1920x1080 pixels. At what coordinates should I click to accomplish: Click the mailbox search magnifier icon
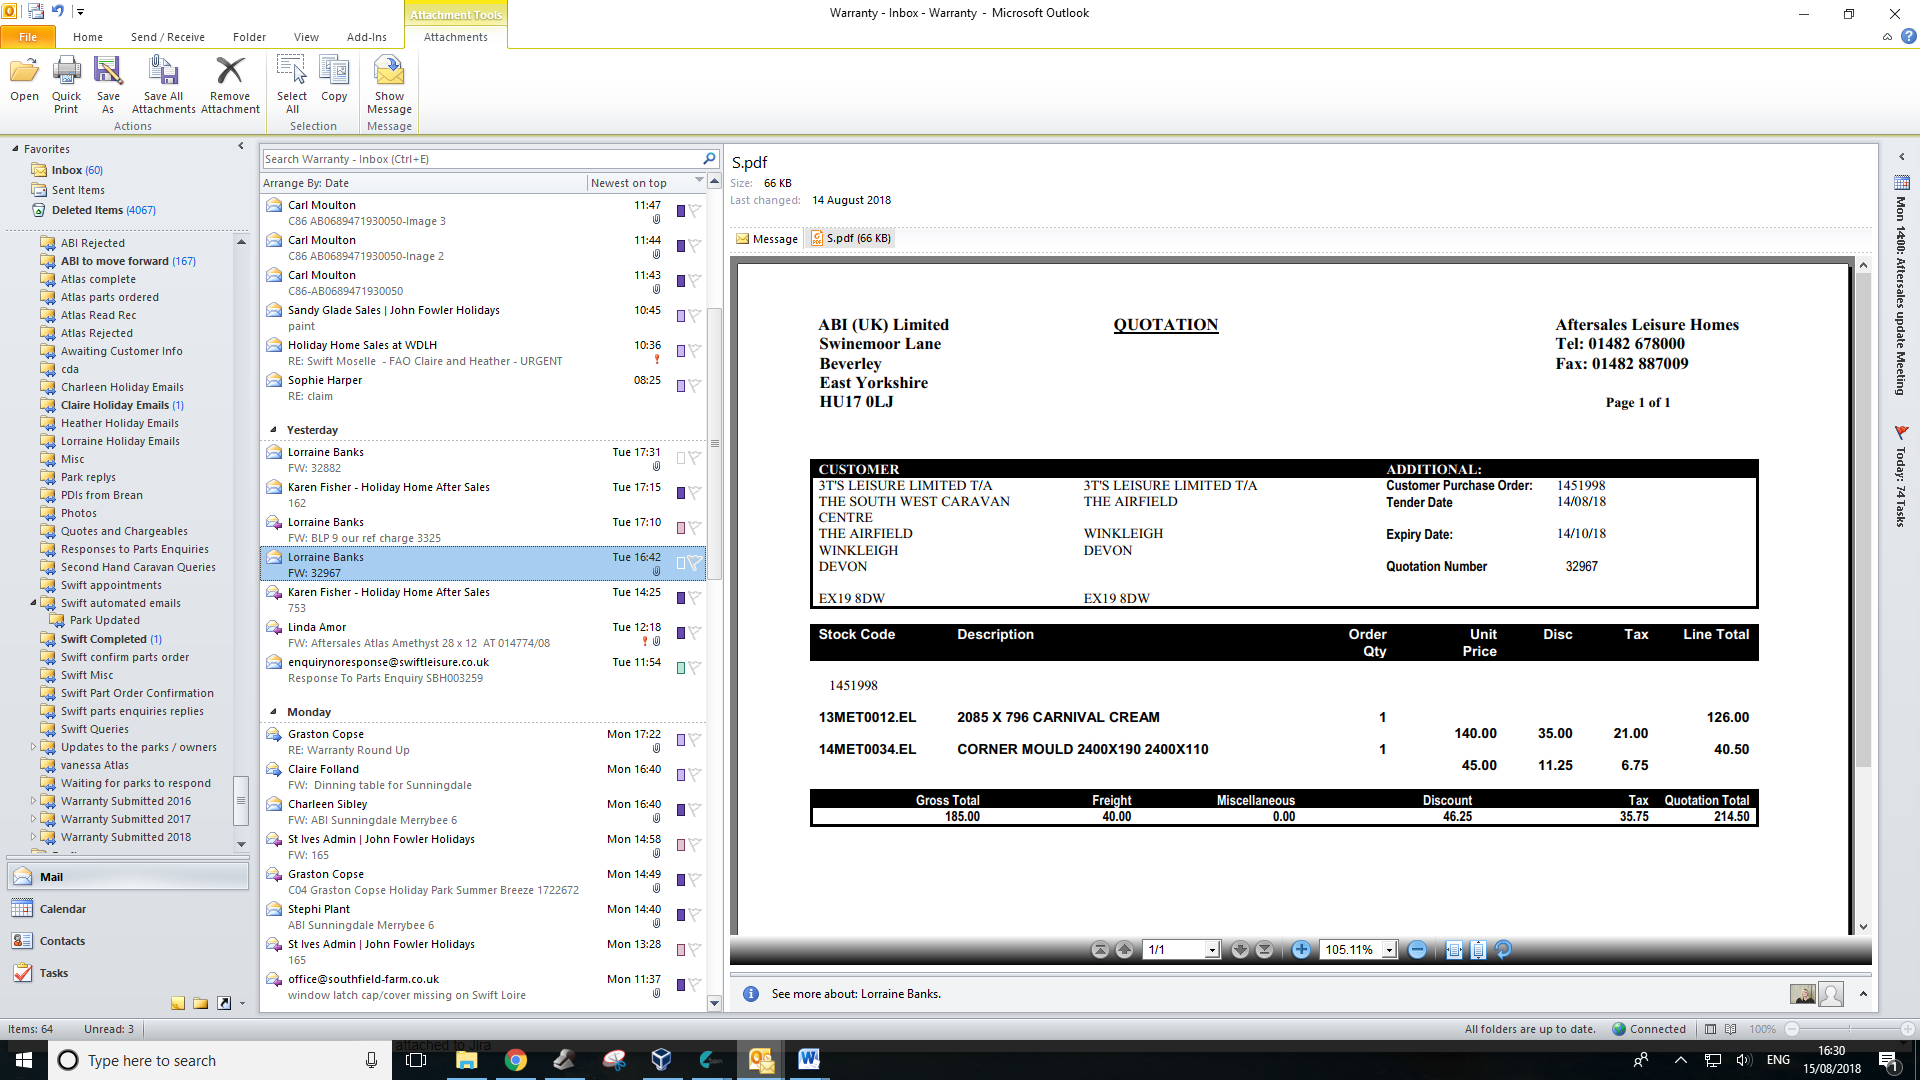pos(709,159)
